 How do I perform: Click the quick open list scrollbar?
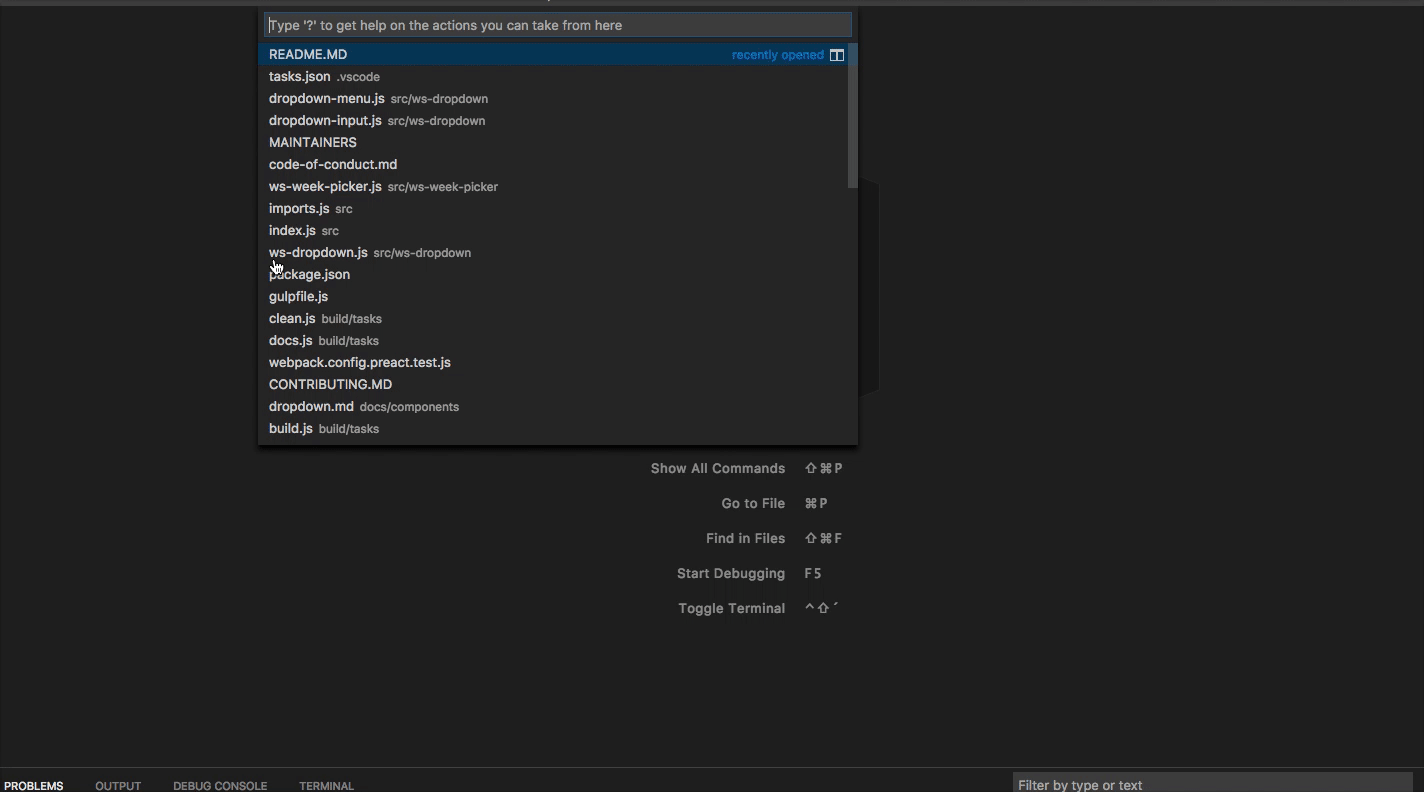(x=853, y=116)
